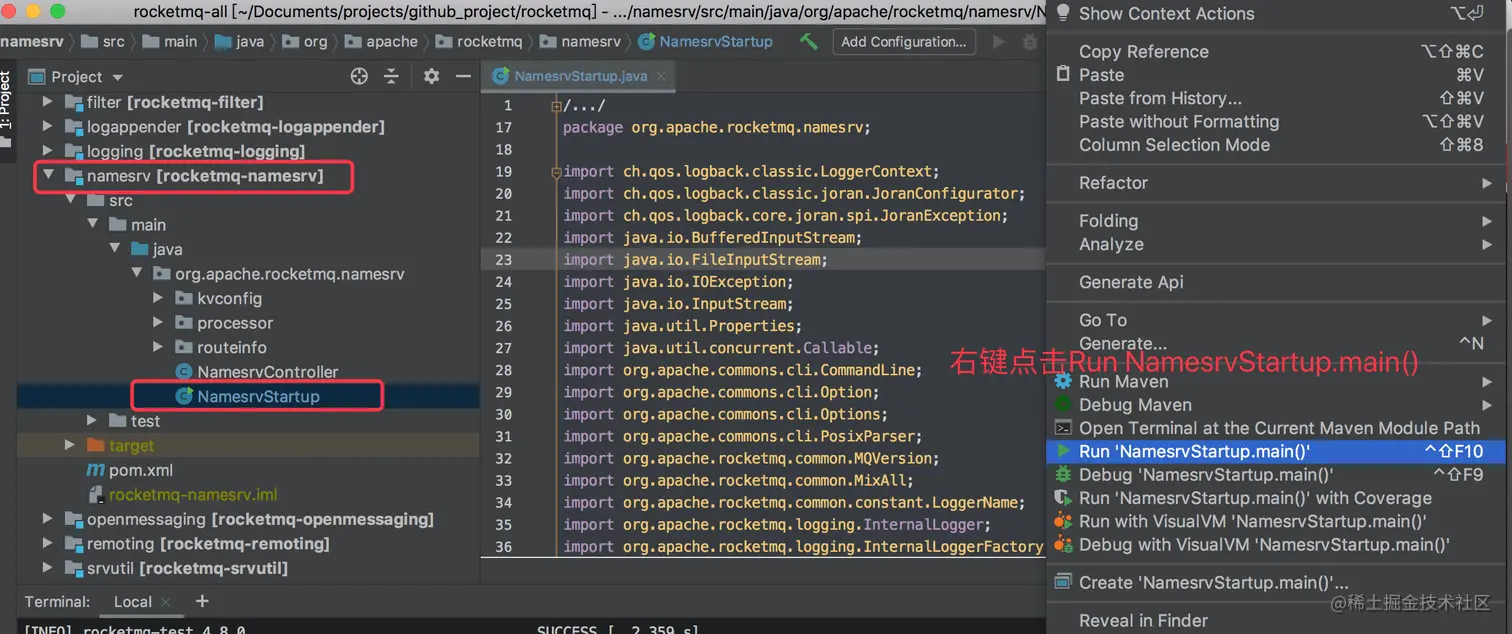Viewport: 1512px width, 634px height.
Task: Click the line number 28 in gutter
Action: (504, 370)
